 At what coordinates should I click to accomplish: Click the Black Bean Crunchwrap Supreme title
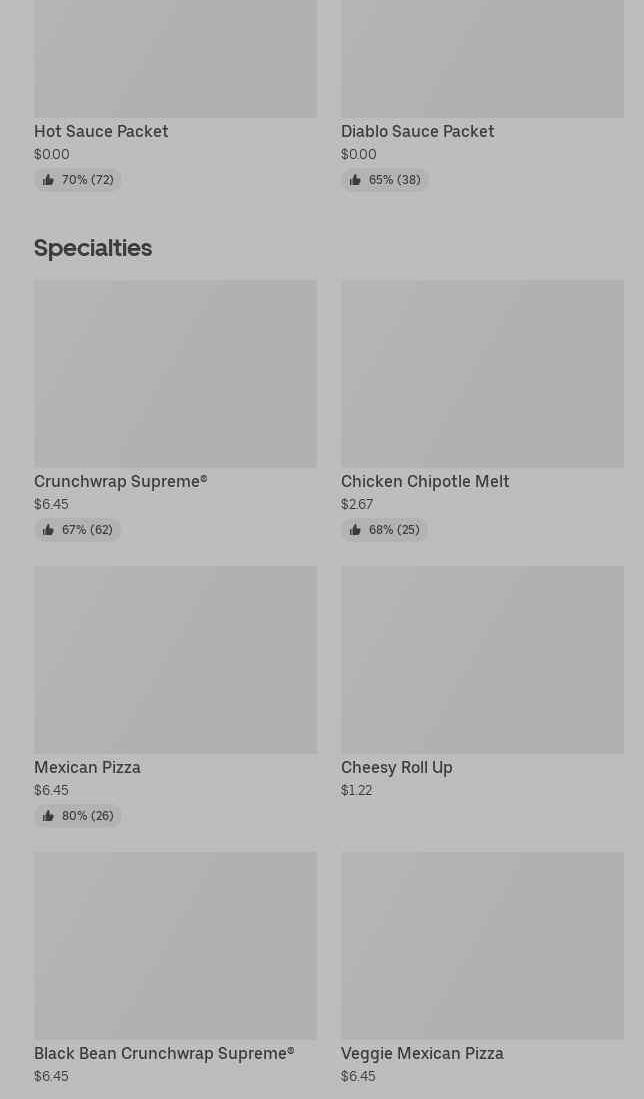click(164, 1053)
